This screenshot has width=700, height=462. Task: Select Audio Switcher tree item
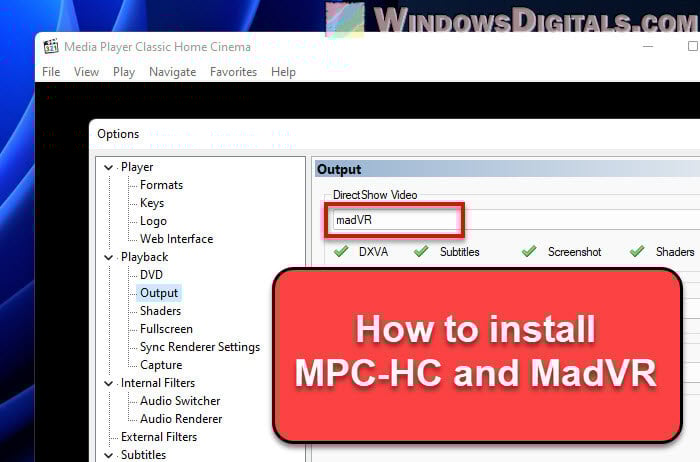(x=180, y=401)
